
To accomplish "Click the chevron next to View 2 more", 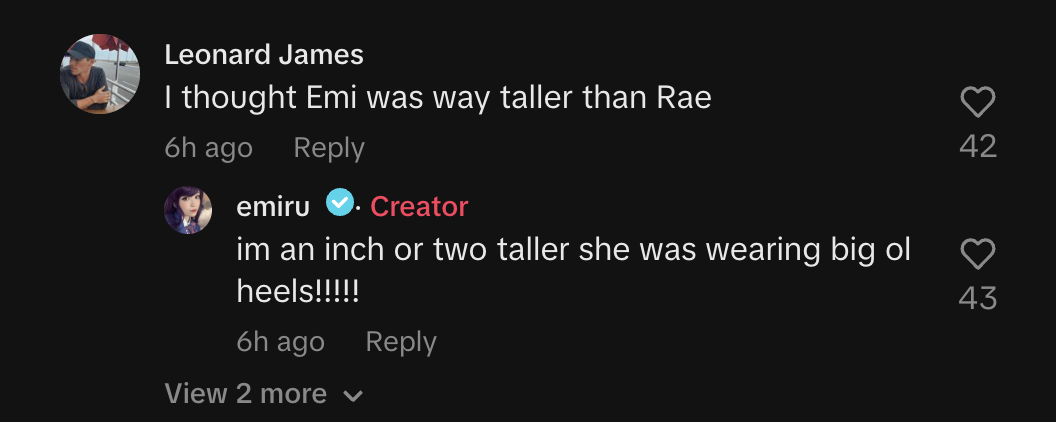I will tap(353, 396).
